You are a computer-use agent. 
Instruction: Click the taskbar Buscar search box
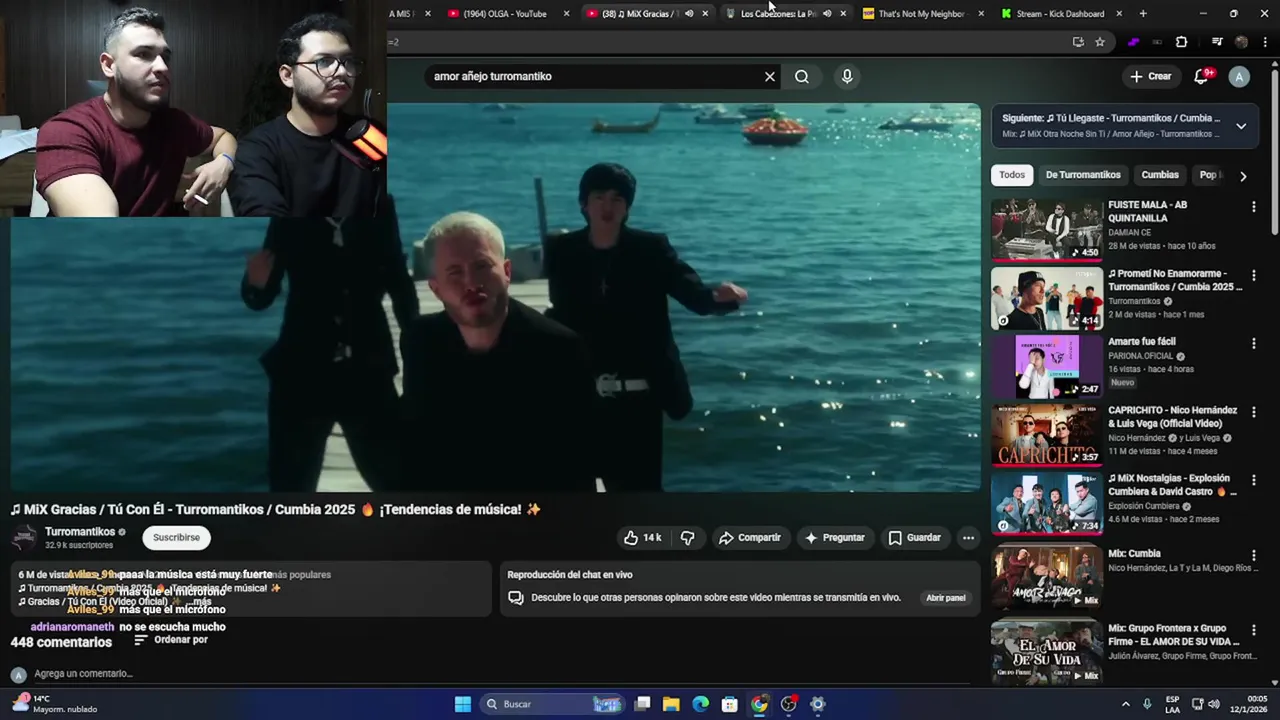(552, 704)
